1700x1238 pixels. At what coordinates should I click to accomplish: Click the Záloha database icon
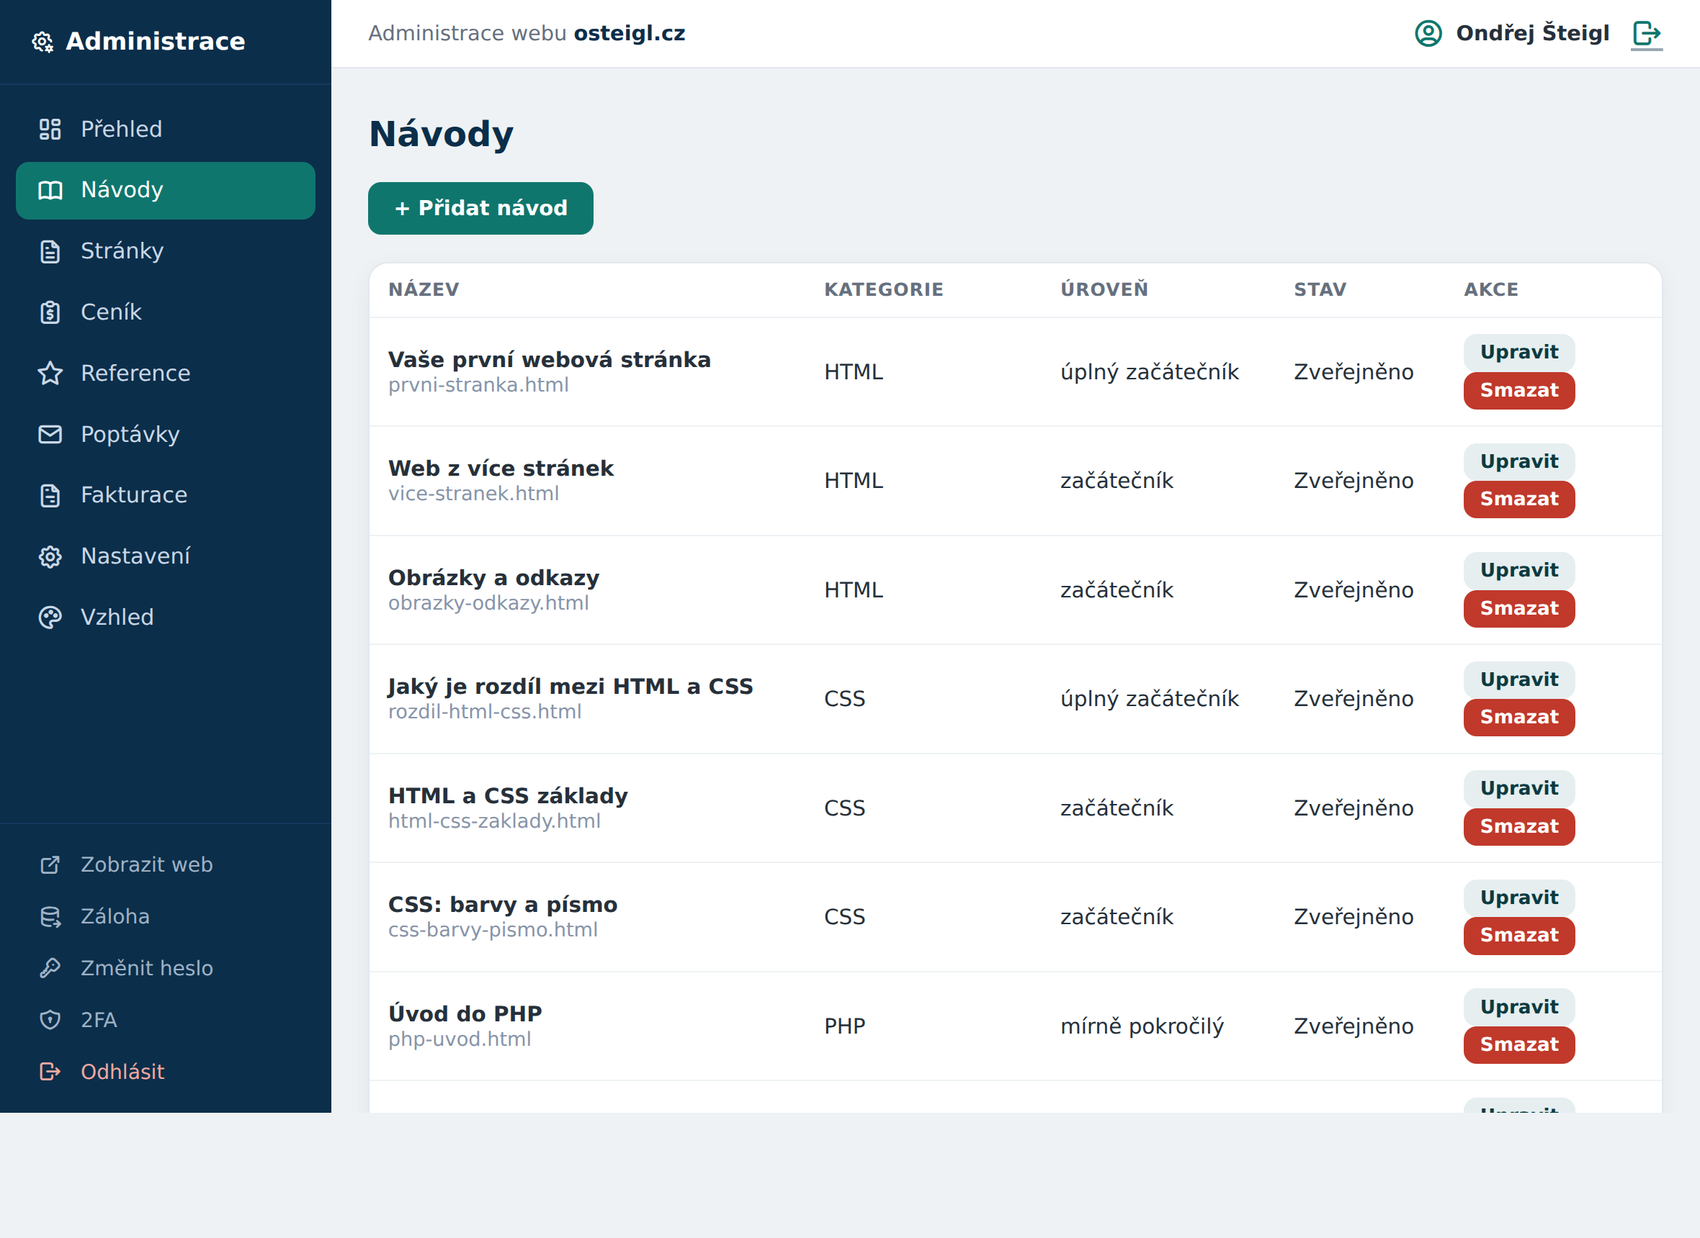click(x=50, y=917)
